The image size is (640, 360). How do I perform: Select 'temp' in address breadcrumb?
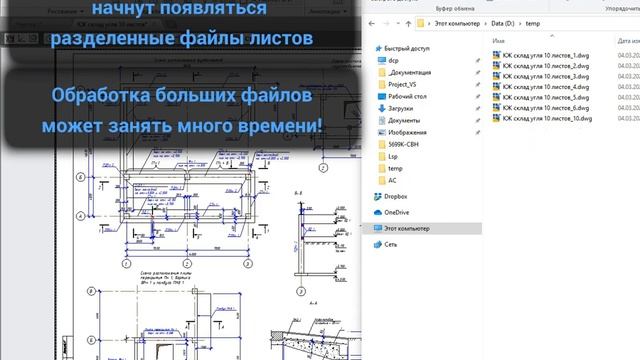532,24
